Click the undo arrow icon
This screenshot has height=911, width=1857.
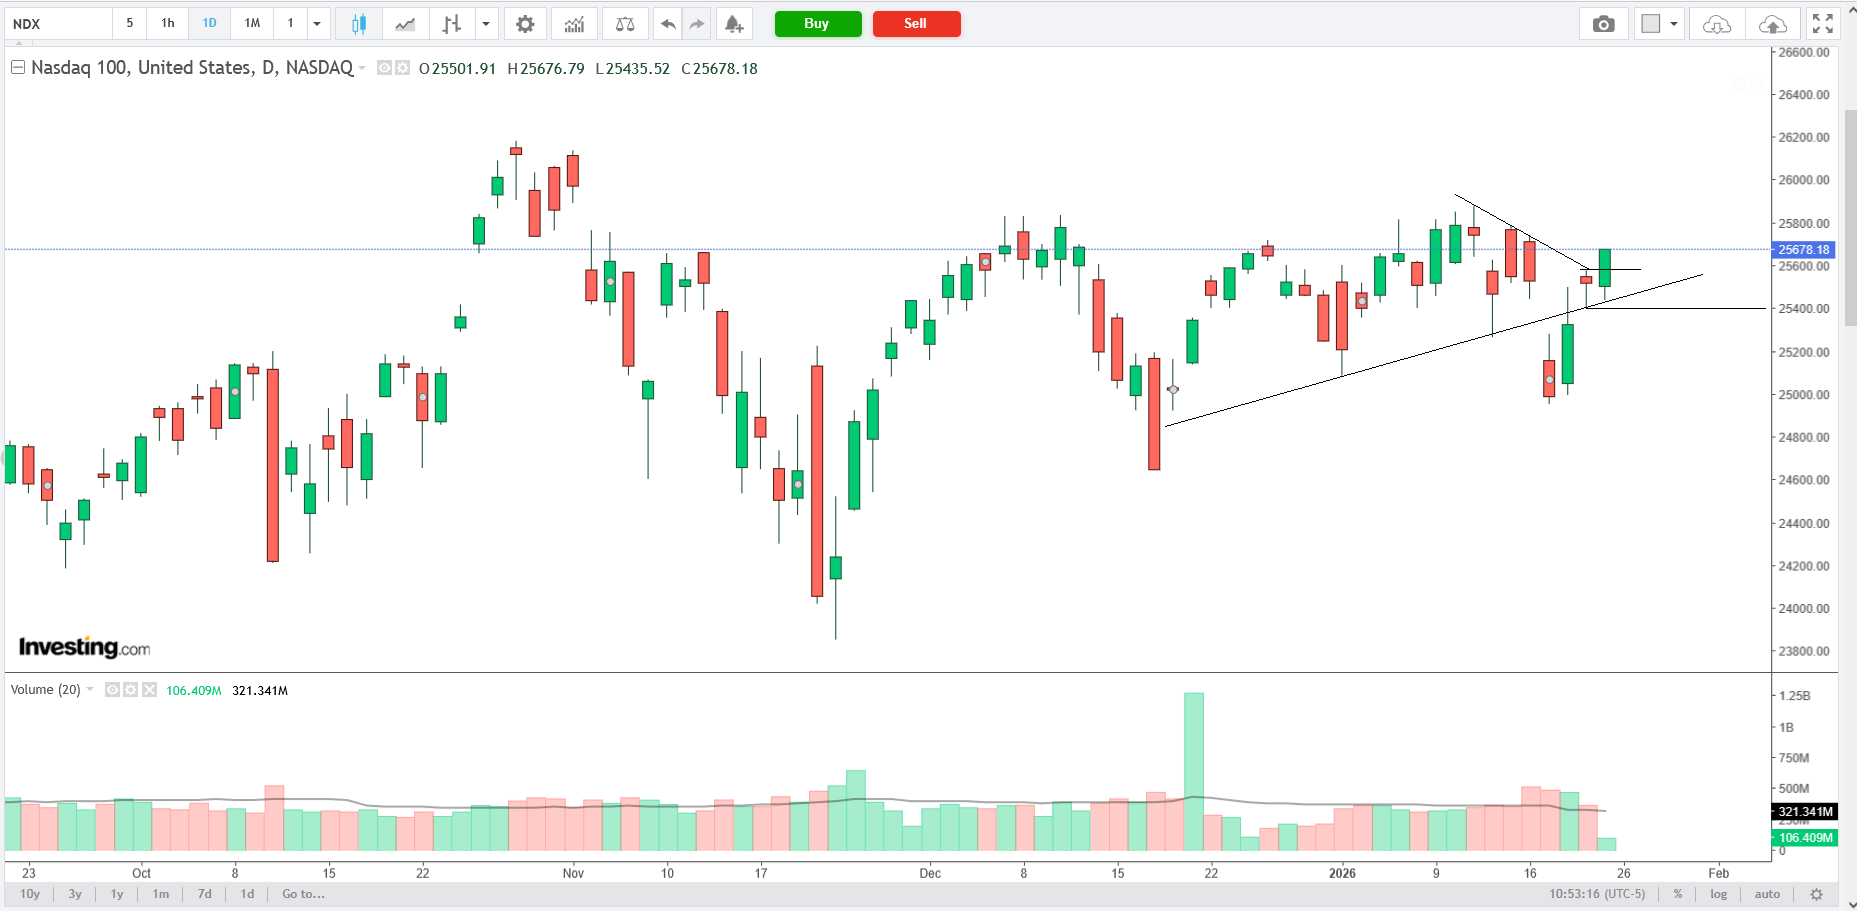(x=668, y=24)
